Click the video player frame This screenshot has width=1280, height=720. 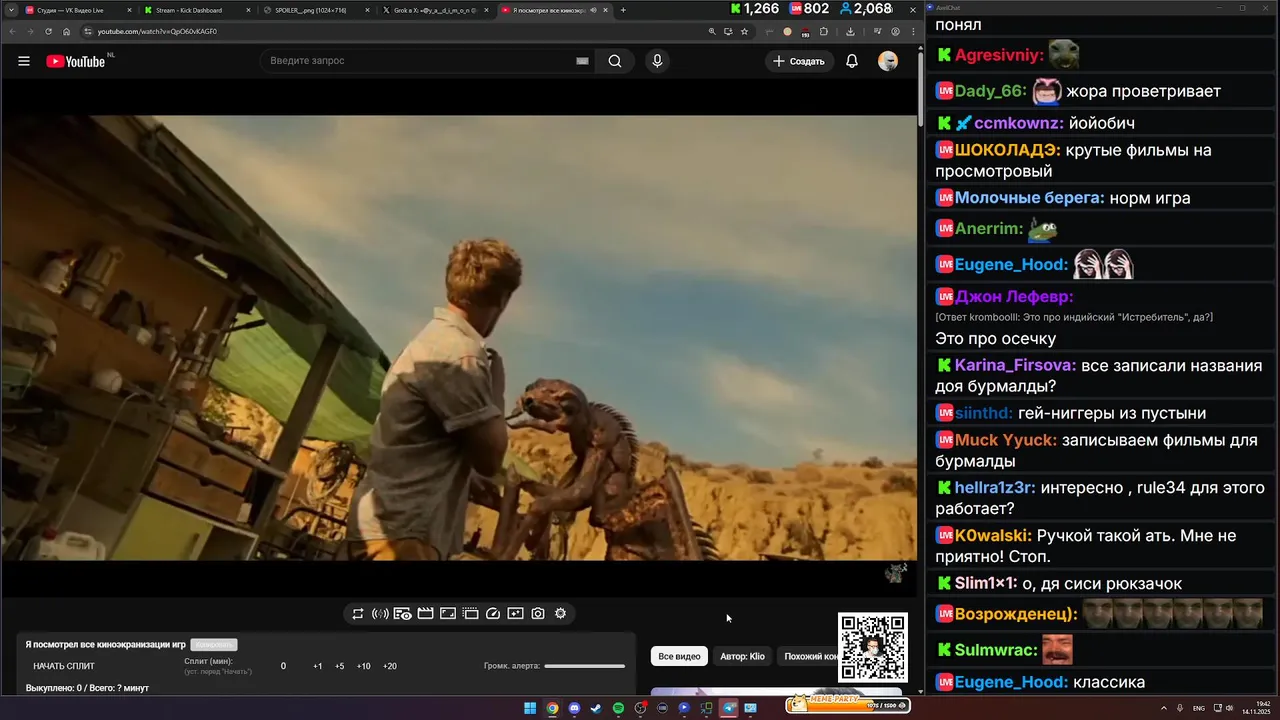(x=459, y=338)
